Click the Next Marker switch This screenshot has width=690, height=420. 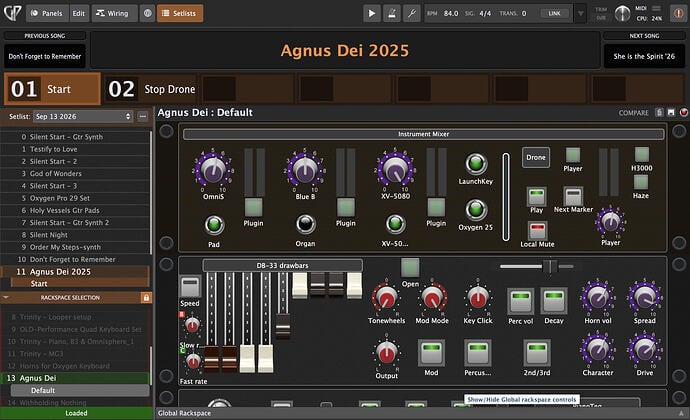[573, 195]
